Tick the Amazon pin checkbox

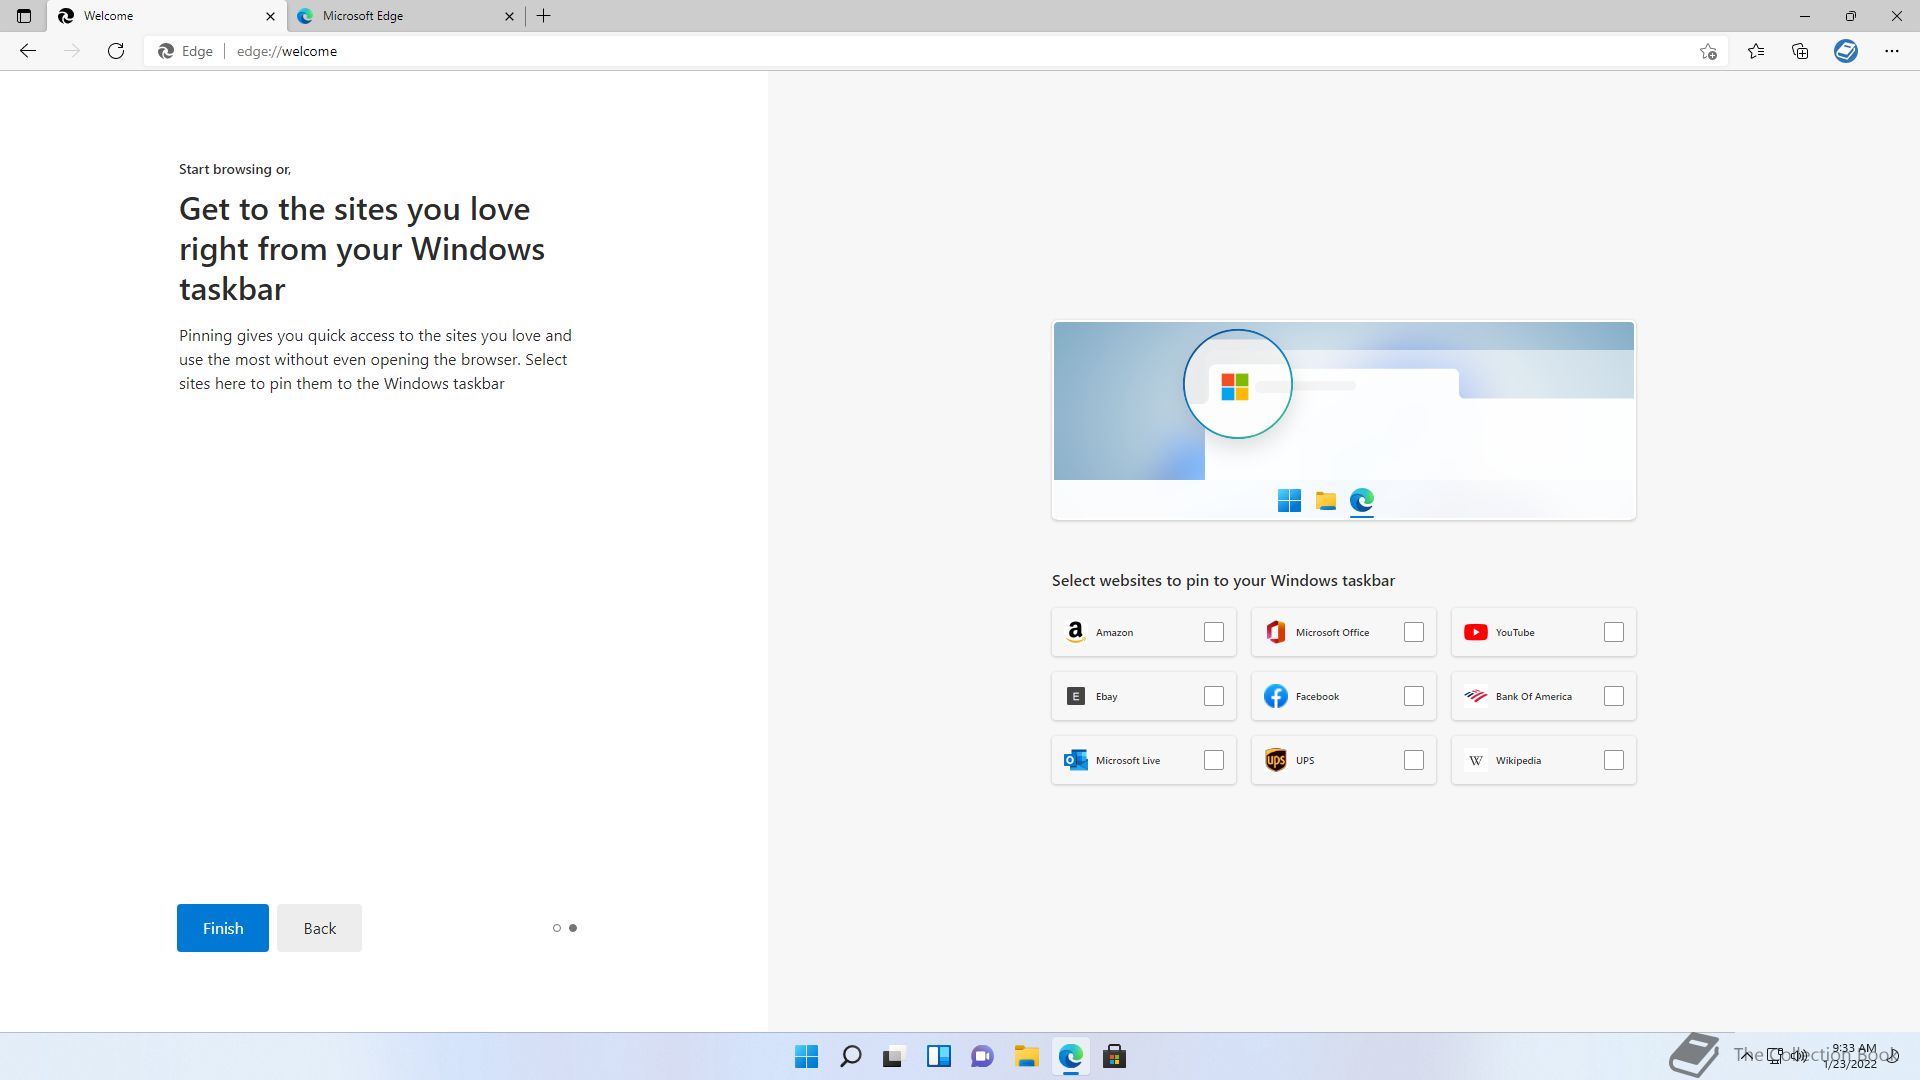click(x=1214, y=632)
